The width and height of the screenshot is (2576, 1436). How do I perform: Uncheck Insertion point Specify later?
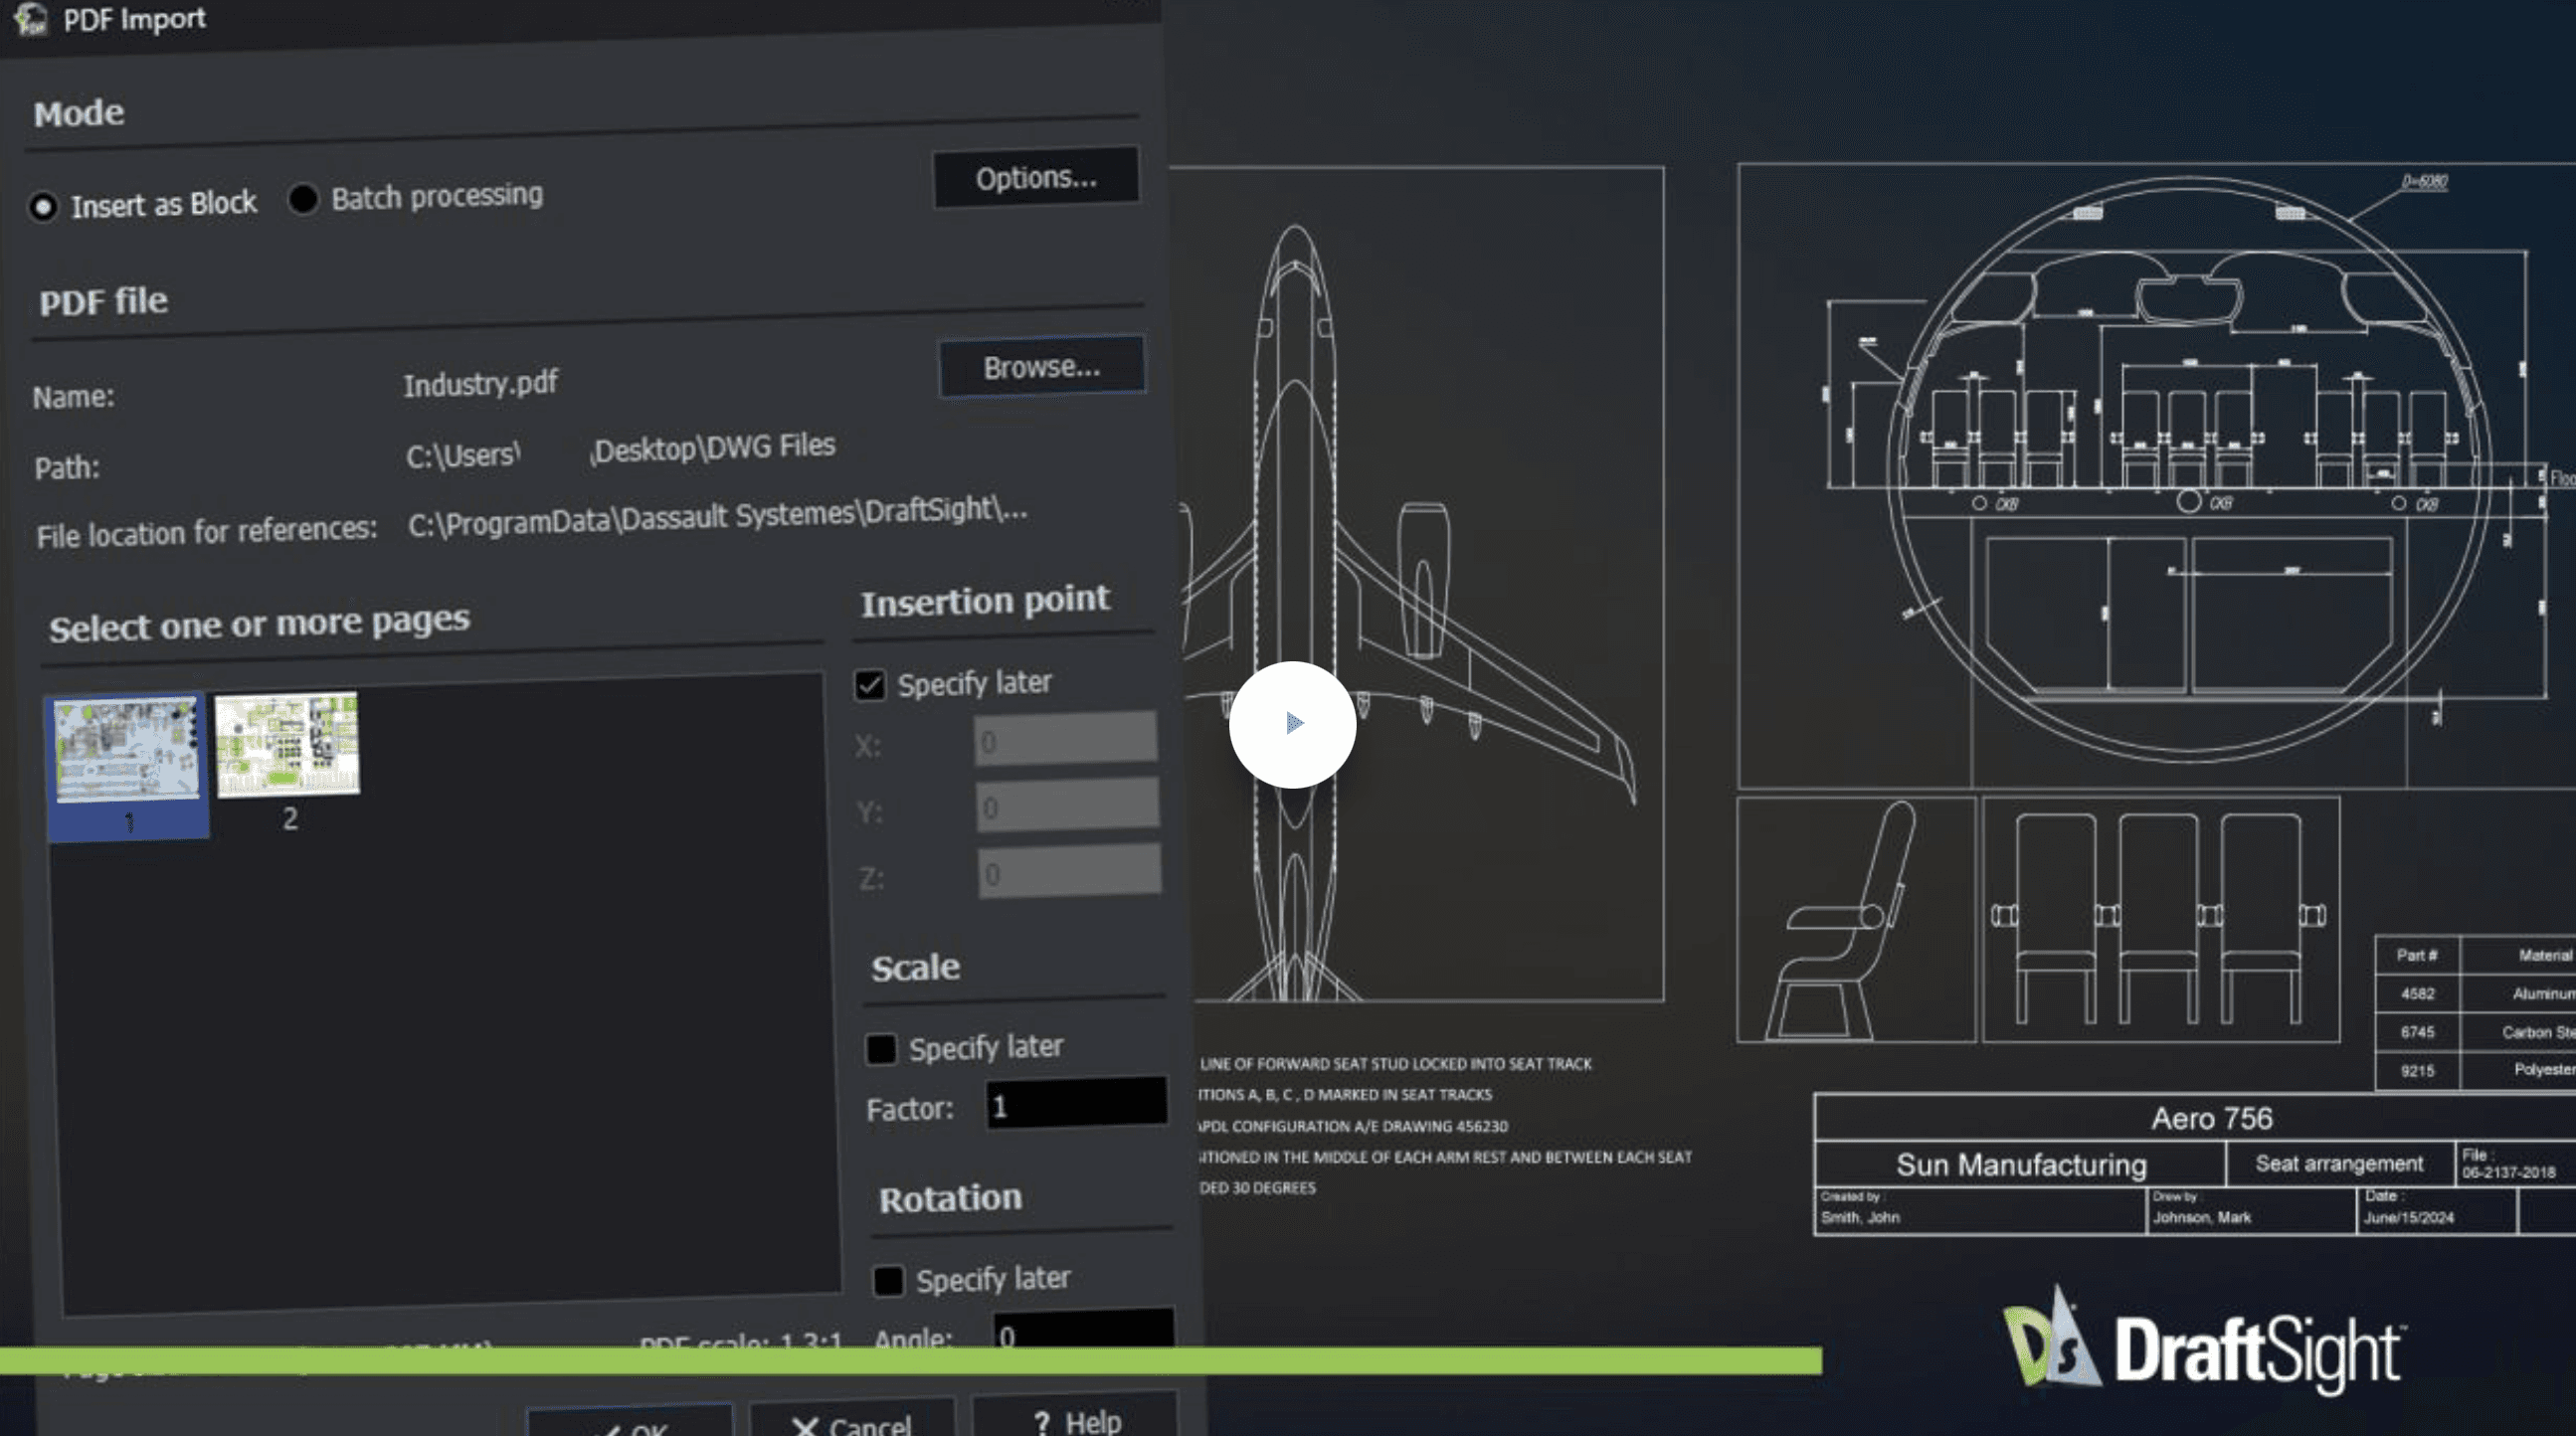coord(870,685)
